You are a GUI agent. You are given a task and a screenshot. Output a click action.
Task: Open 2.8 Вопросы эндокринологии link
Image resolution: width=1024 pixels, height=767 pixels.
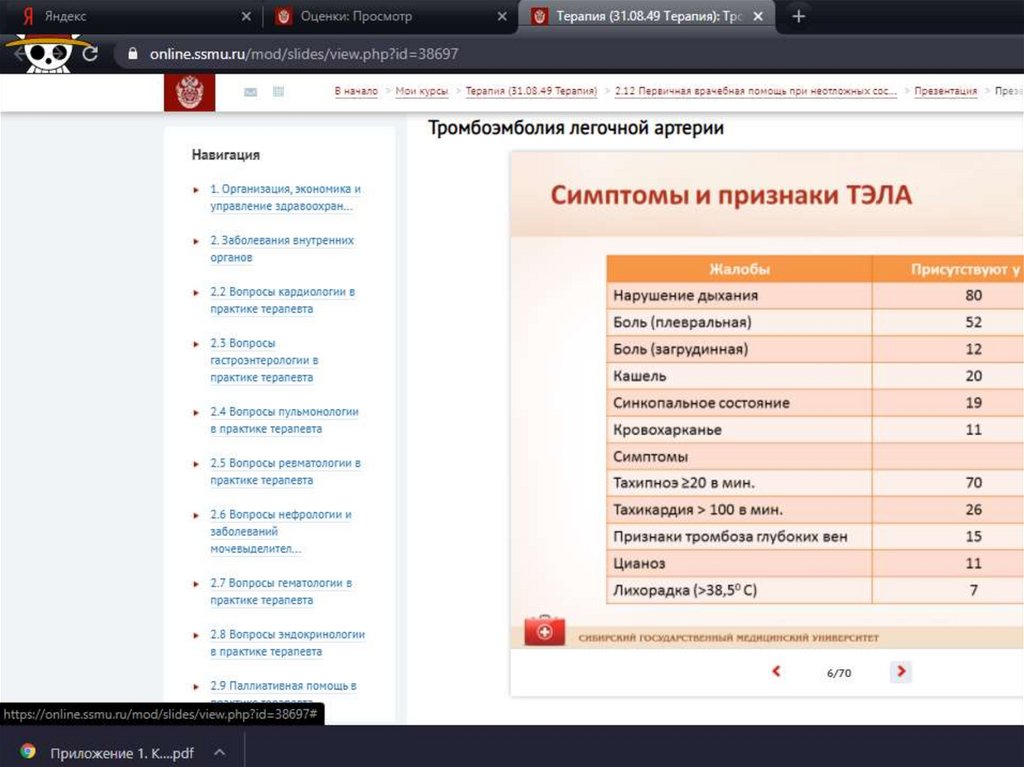287,643
